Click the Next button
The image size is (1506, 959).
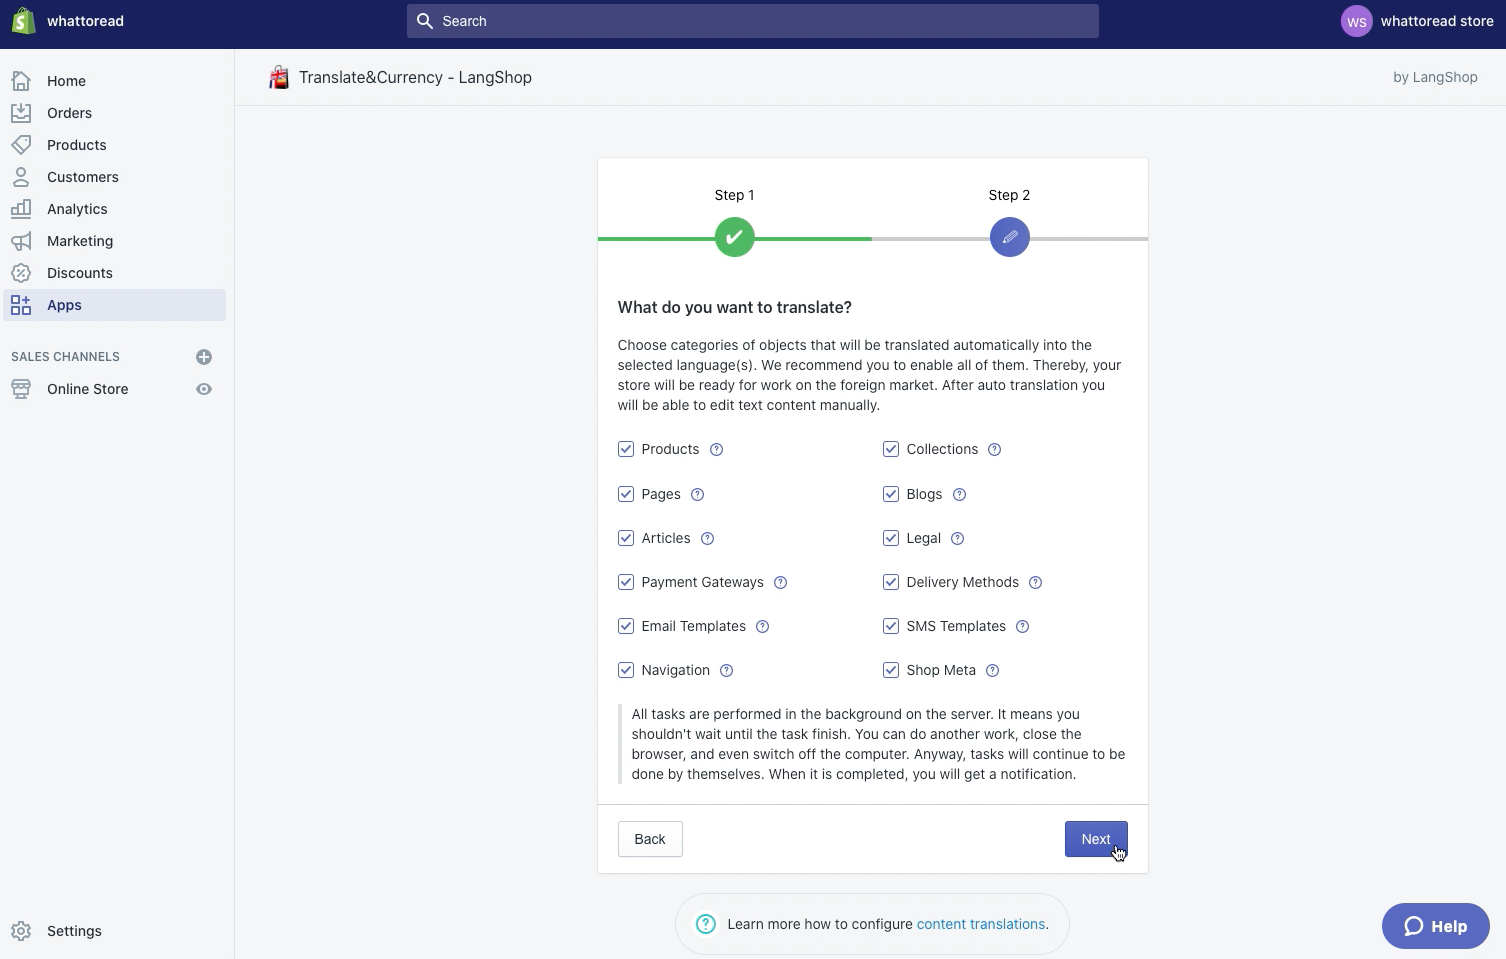(1096, 839)
